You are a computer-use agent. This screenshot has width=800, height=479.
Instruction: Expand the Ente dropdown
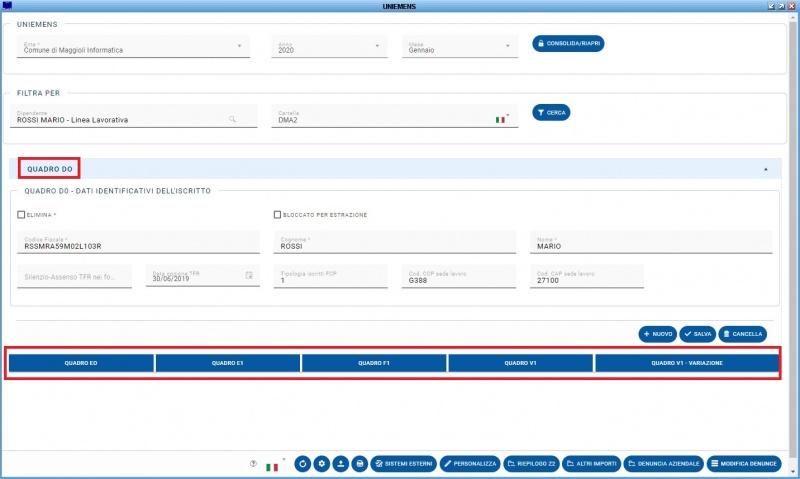pos(239,45)
